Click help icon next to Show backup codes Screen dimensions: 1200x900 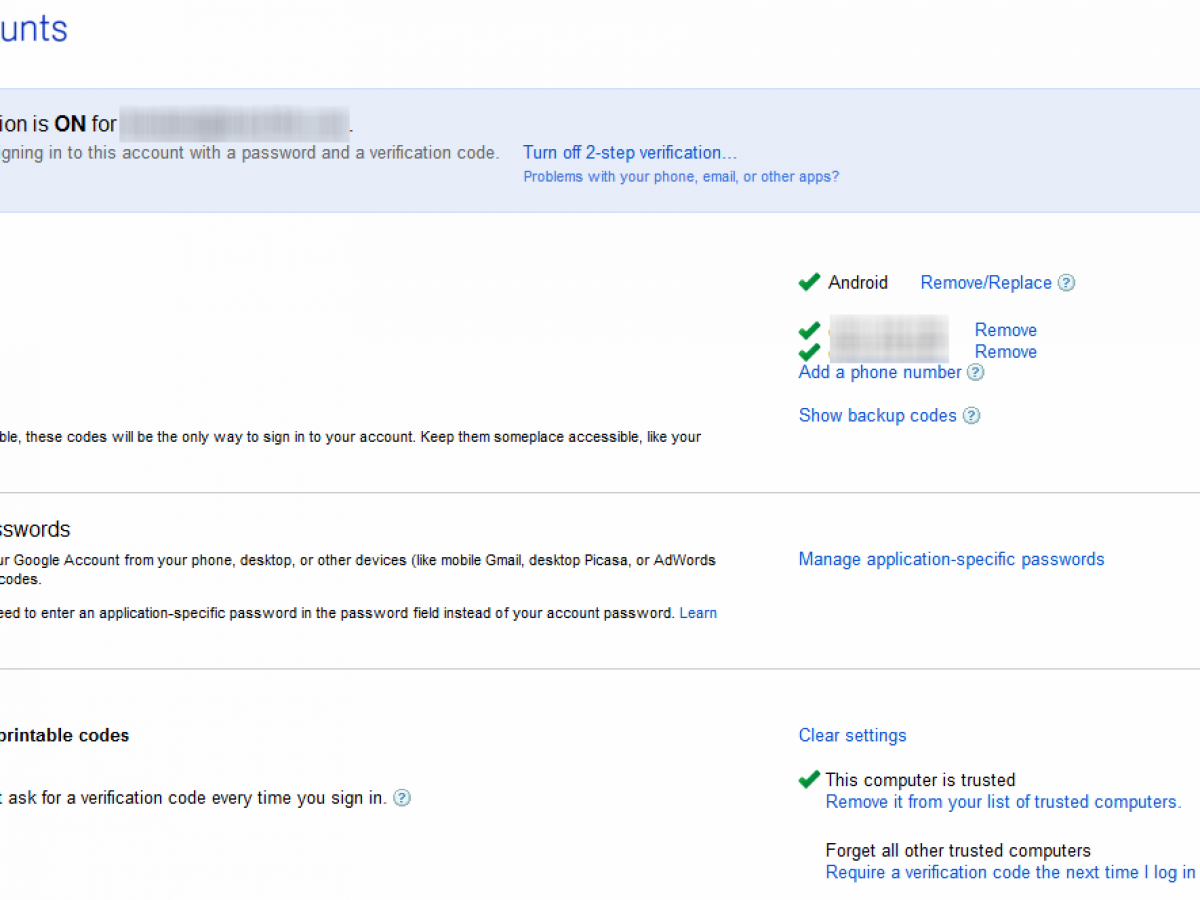(970, 416)
